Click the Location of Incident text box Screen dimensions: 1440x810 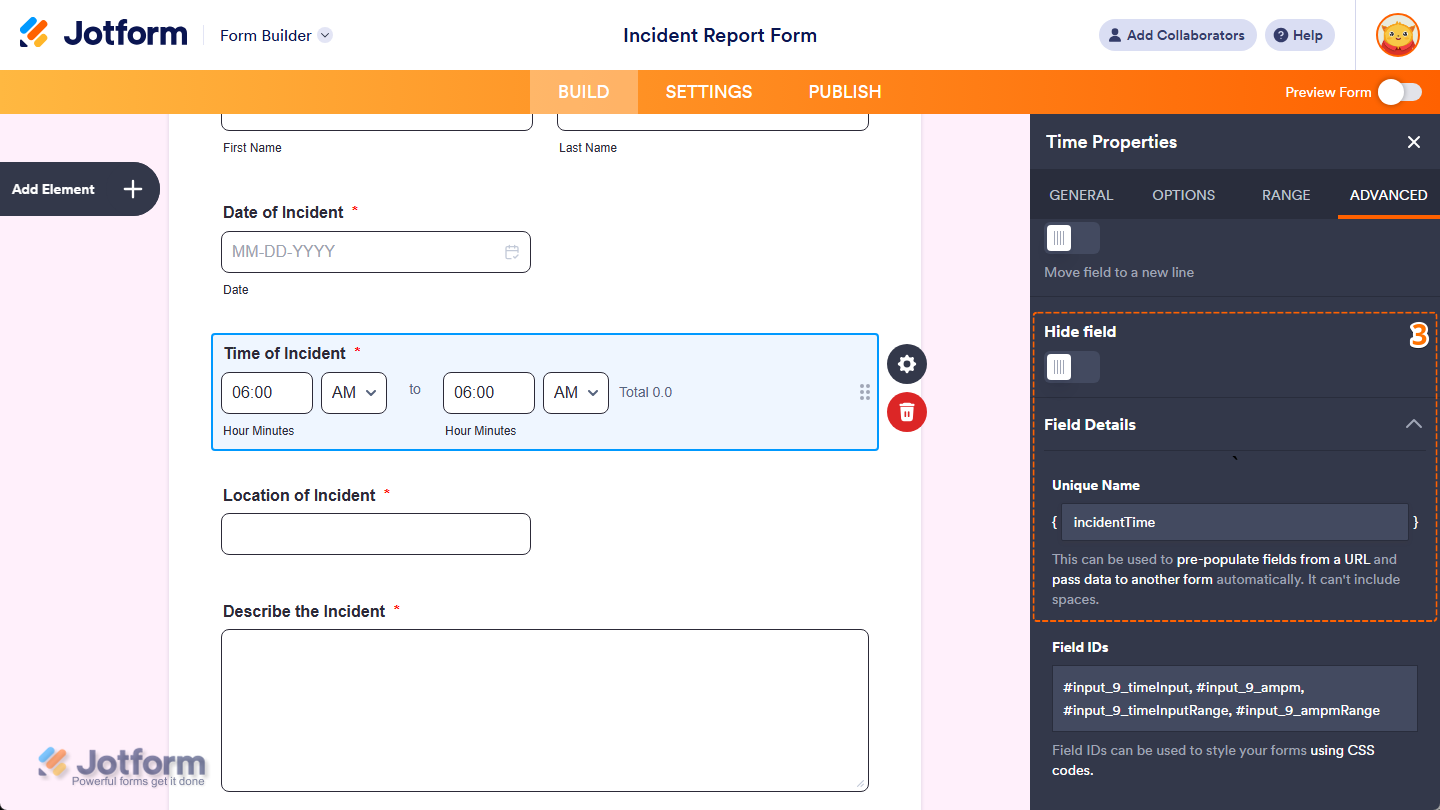coord(376,534)
